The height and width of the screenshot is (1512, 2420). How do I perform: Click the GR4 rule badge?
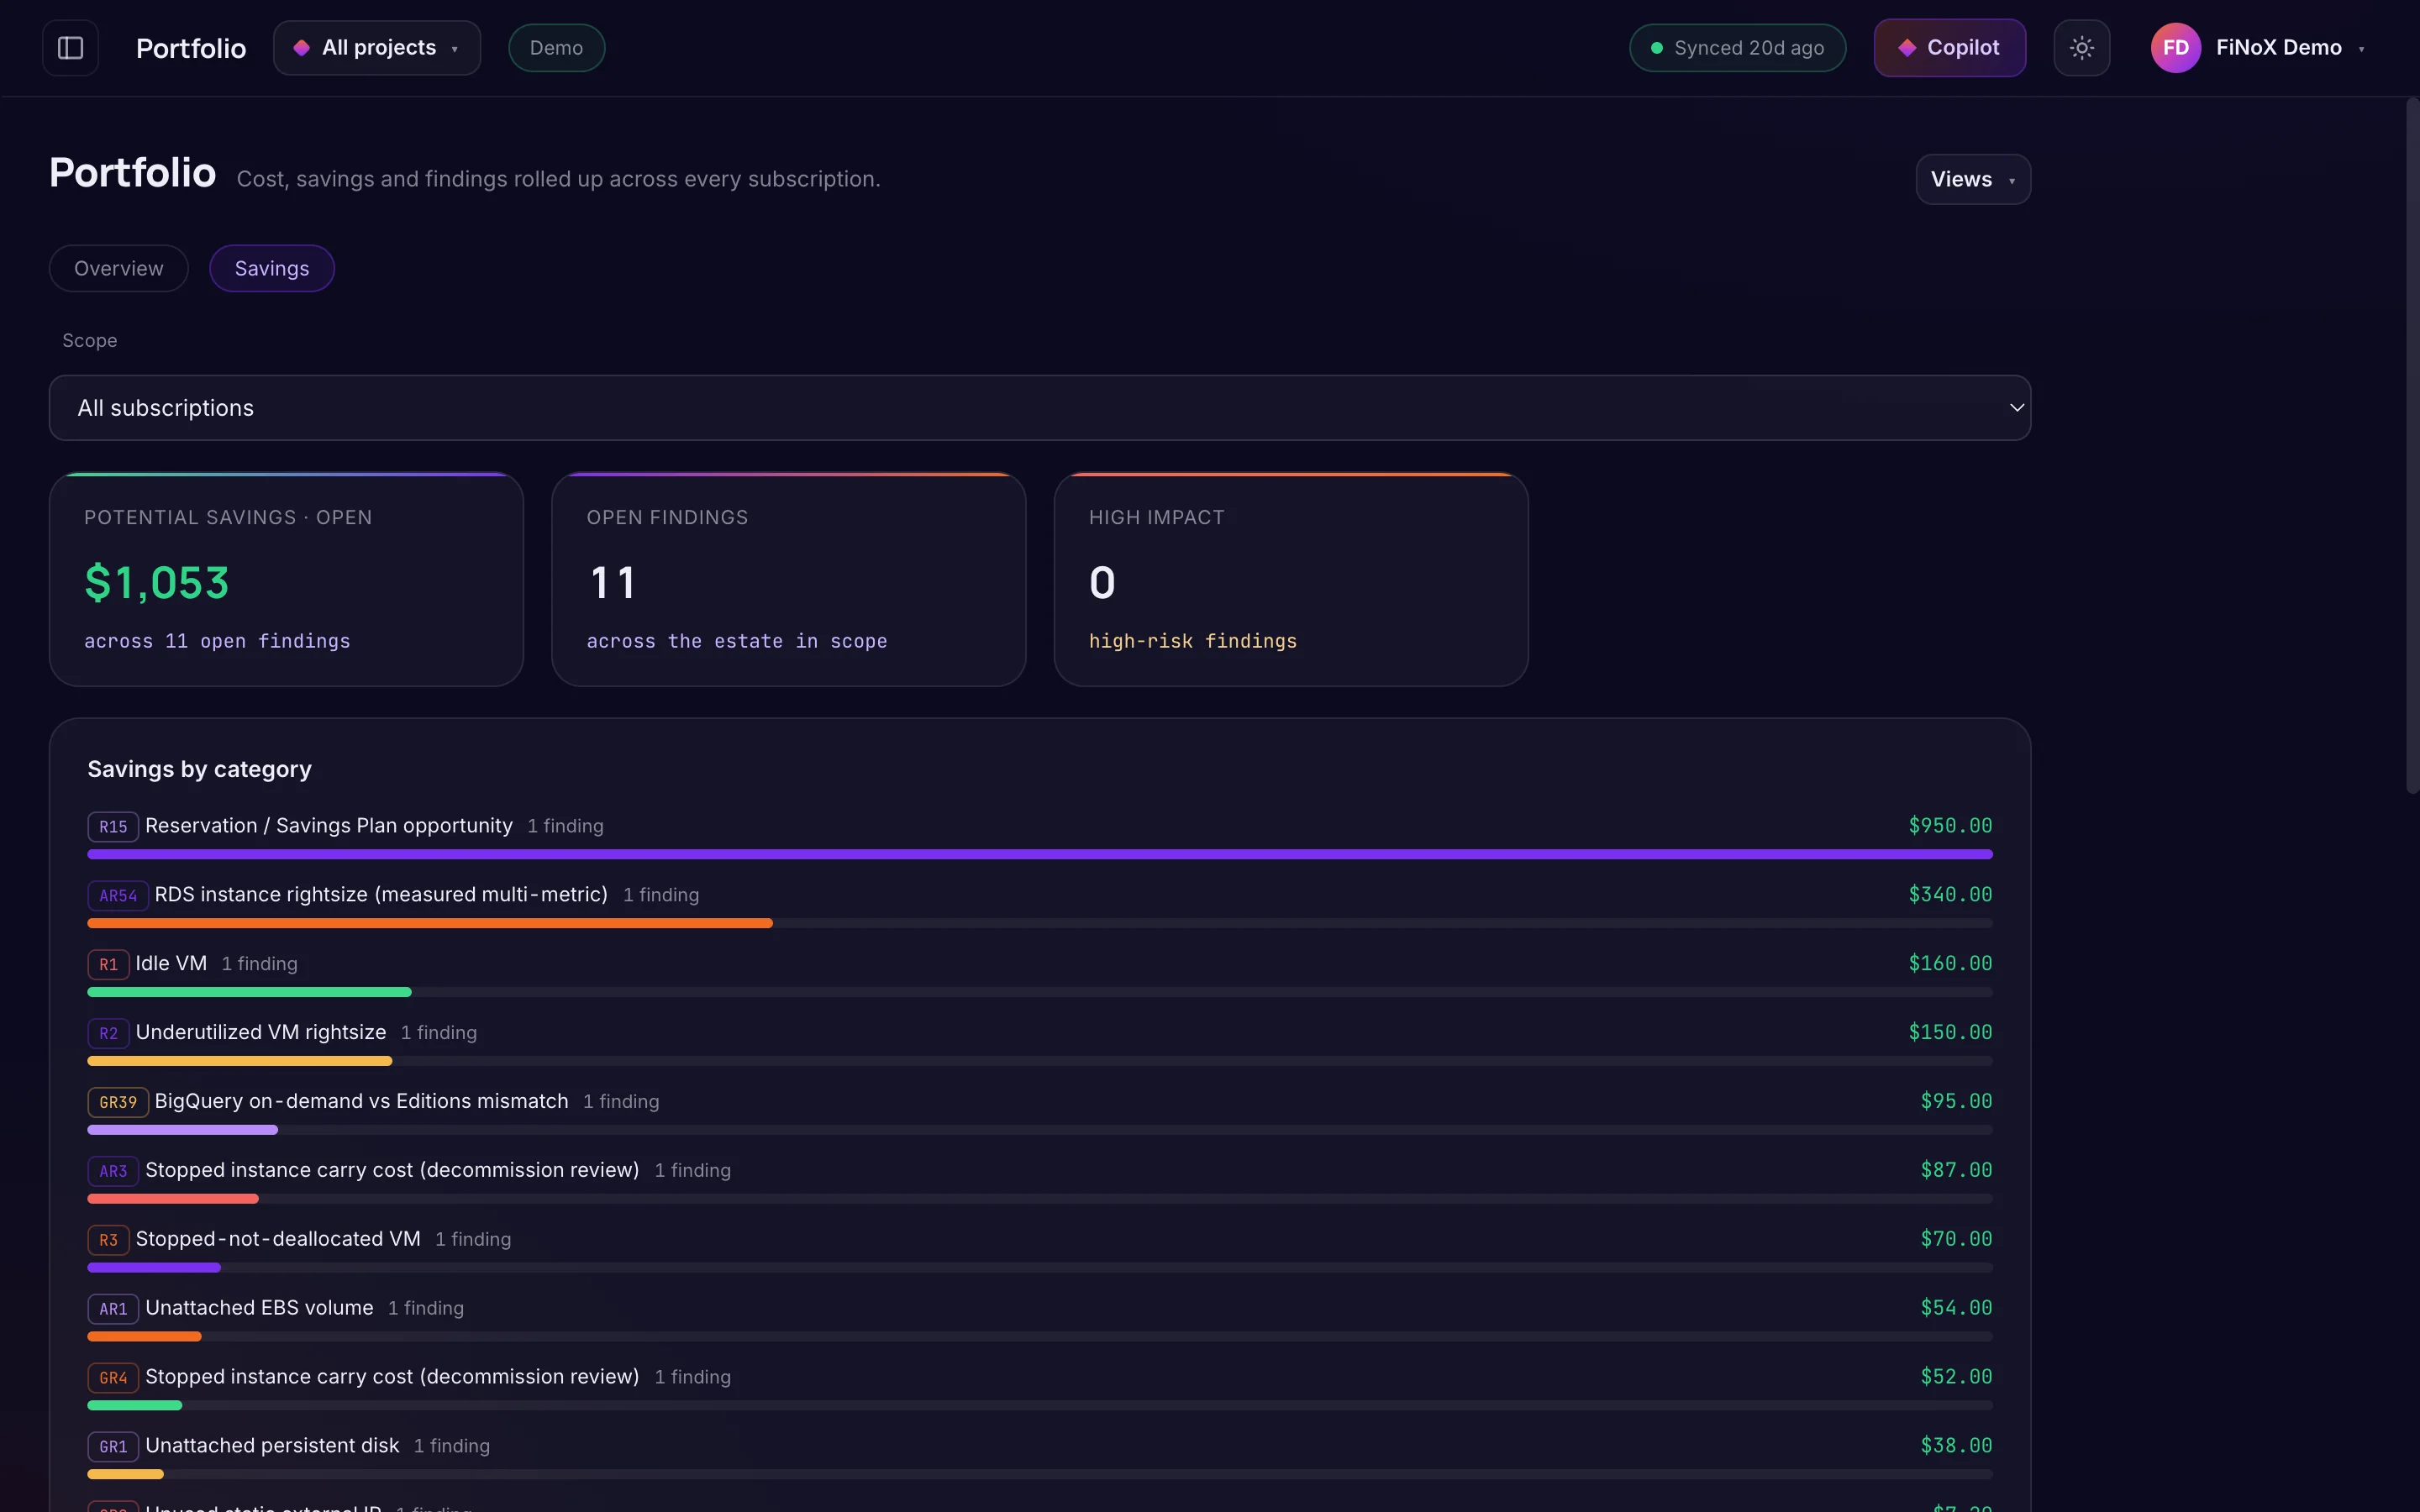pos(112,1378)
